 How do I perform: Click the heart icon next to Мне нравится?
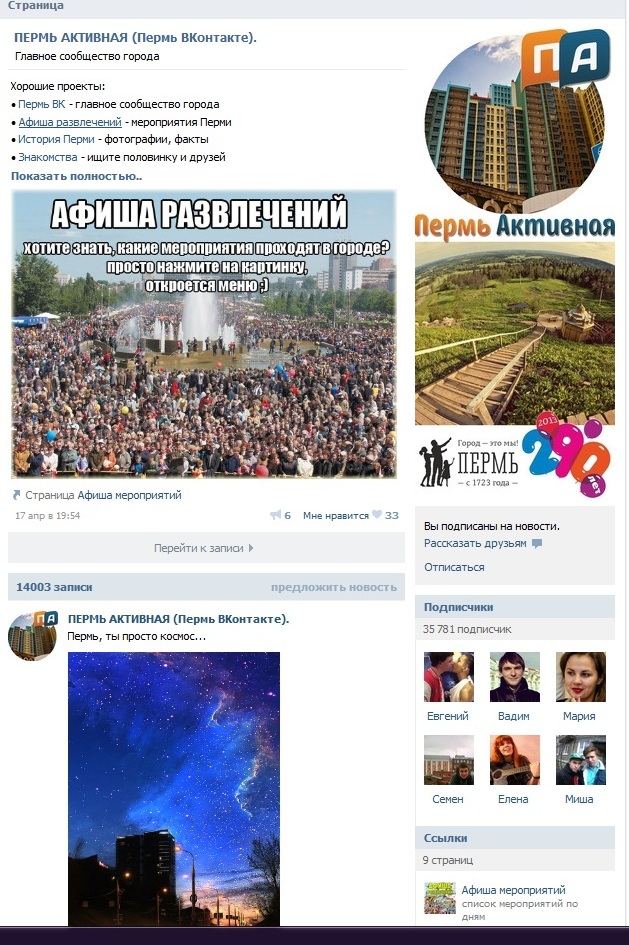pos(377,515)
